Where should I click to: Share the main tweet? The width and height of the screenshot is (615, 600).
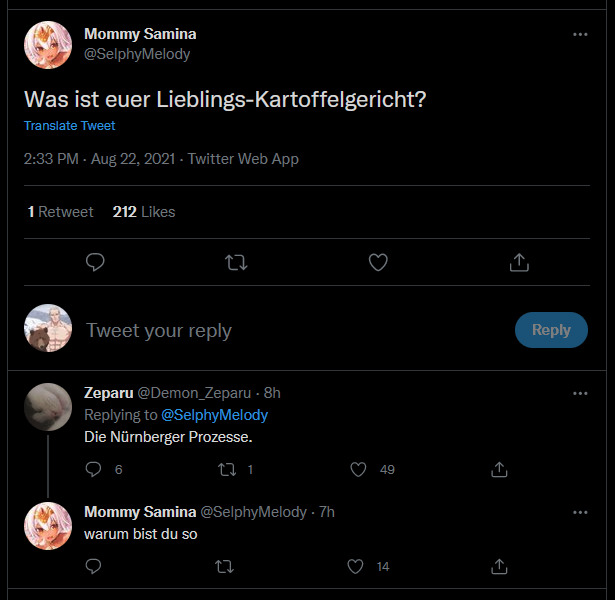coord(519,263)
